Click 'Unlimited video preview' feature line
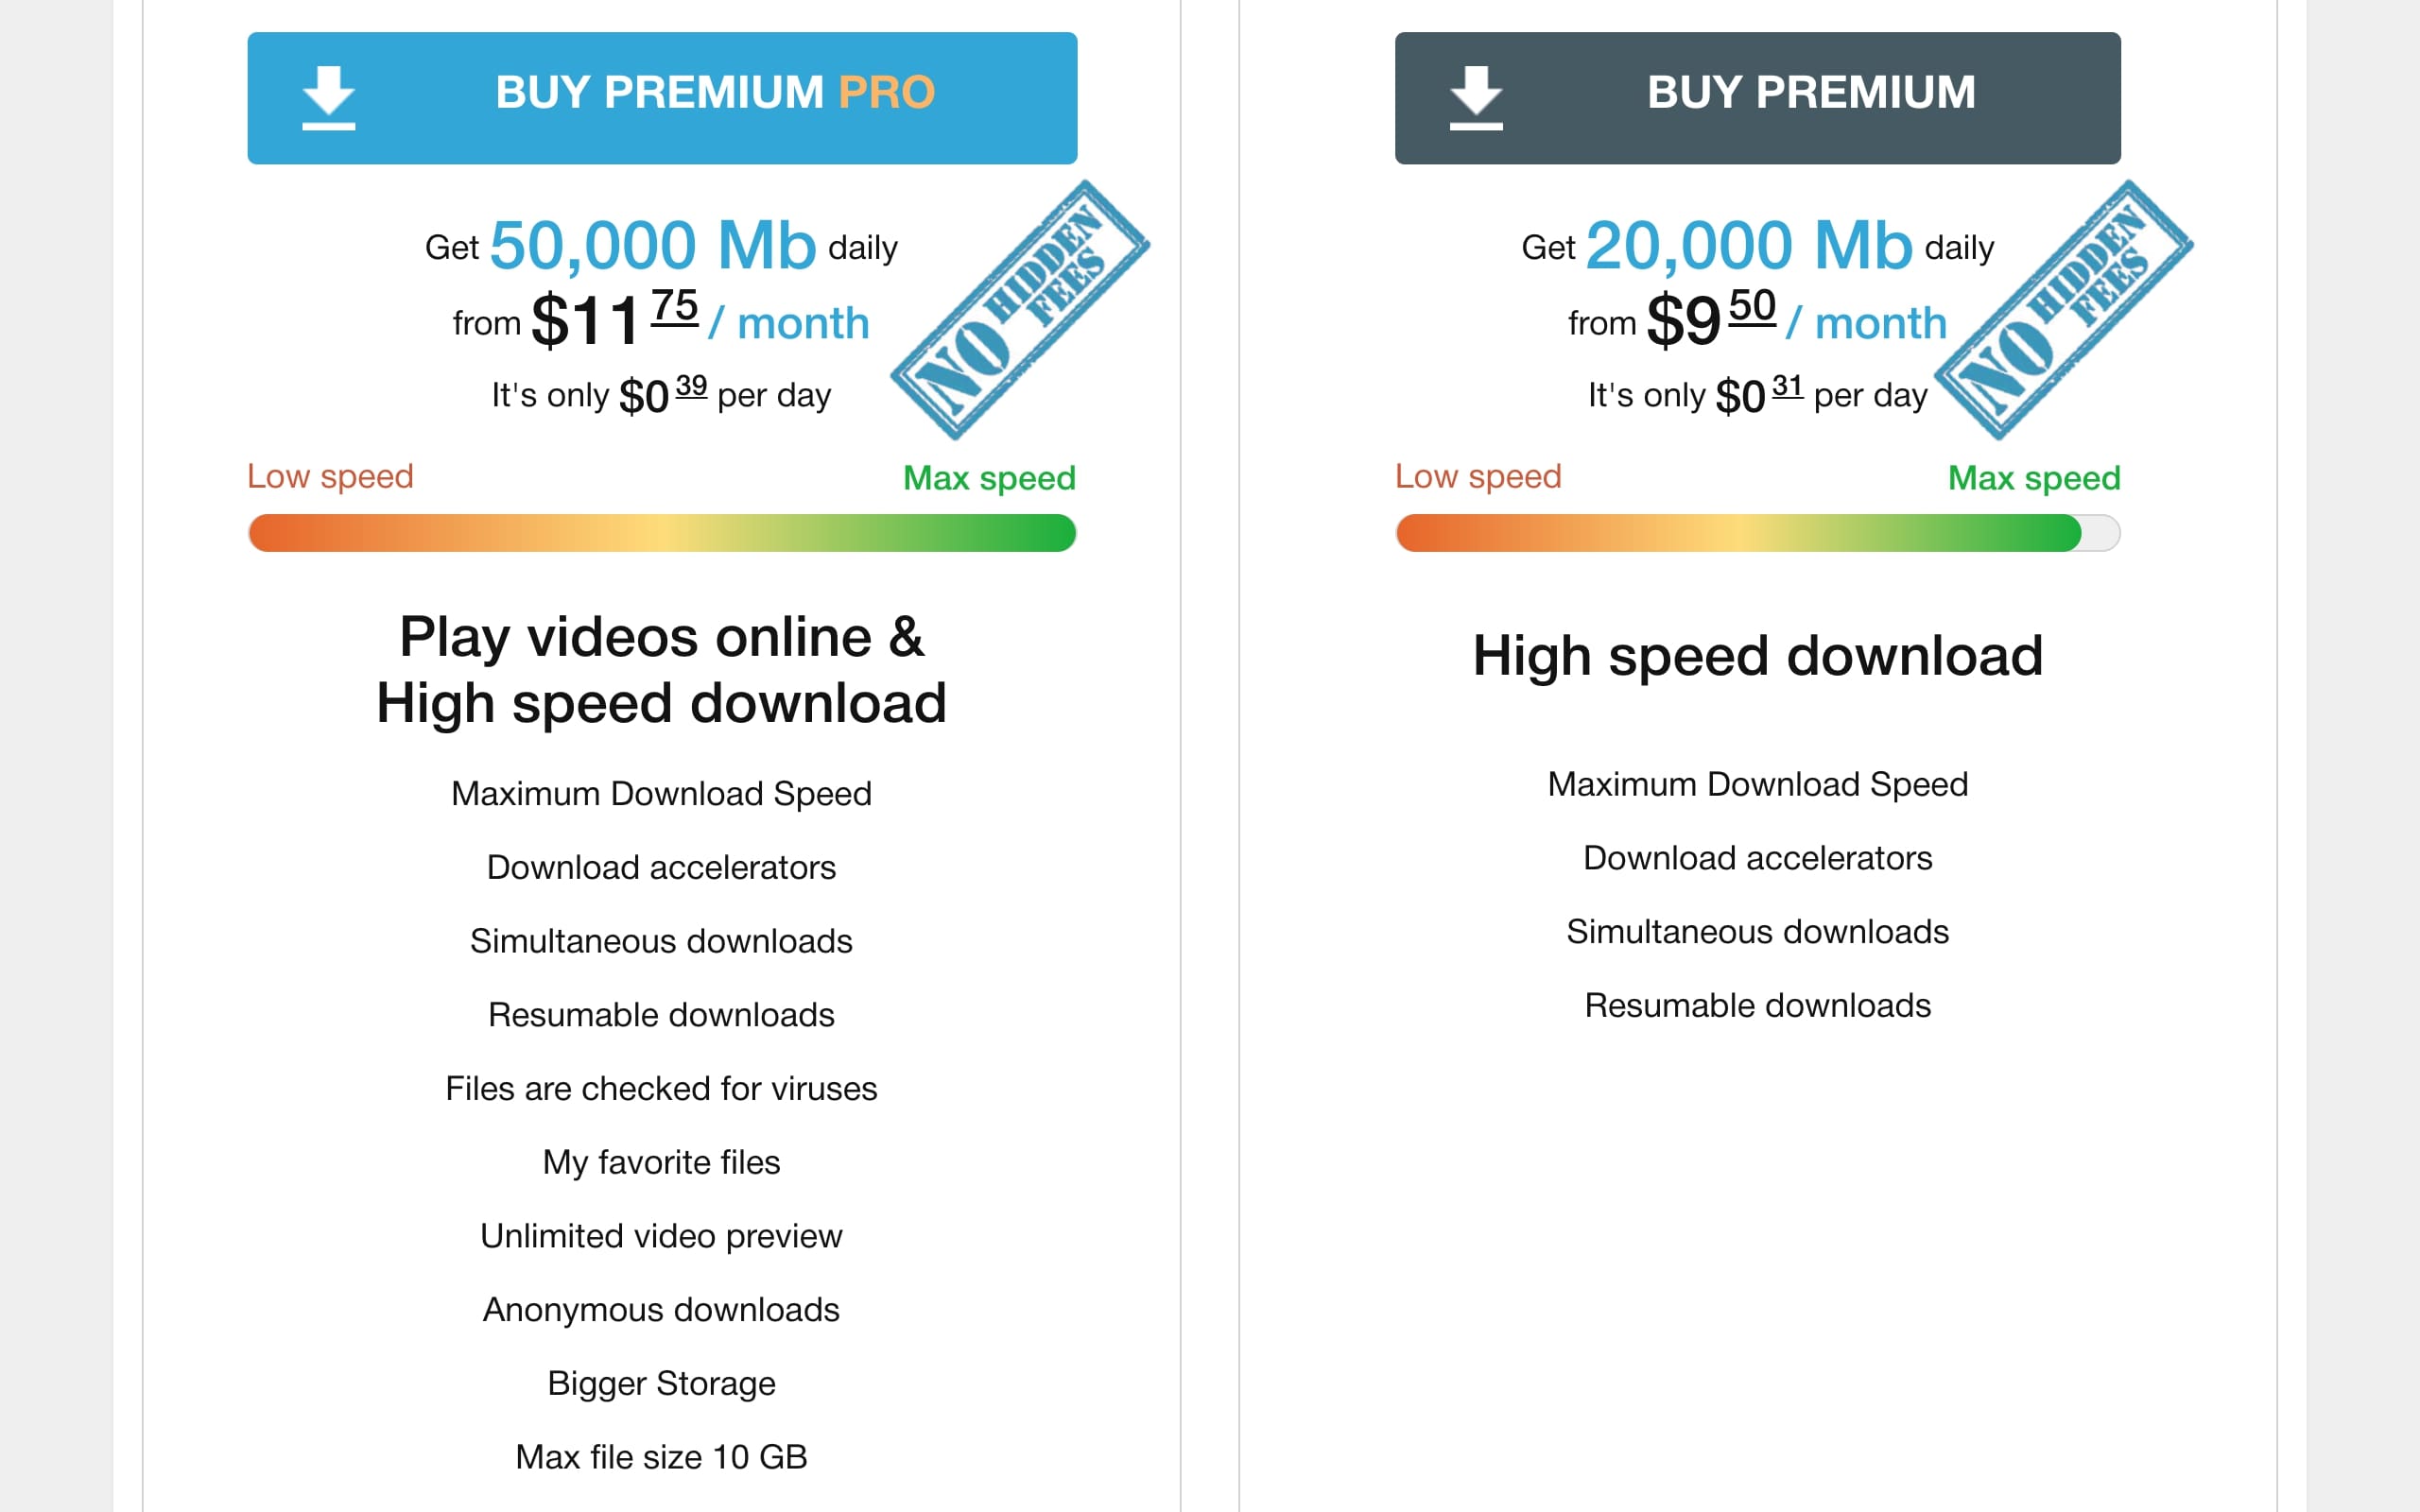Image resolution: width=2420 pixels, height=1512 pixels. 661,1236
